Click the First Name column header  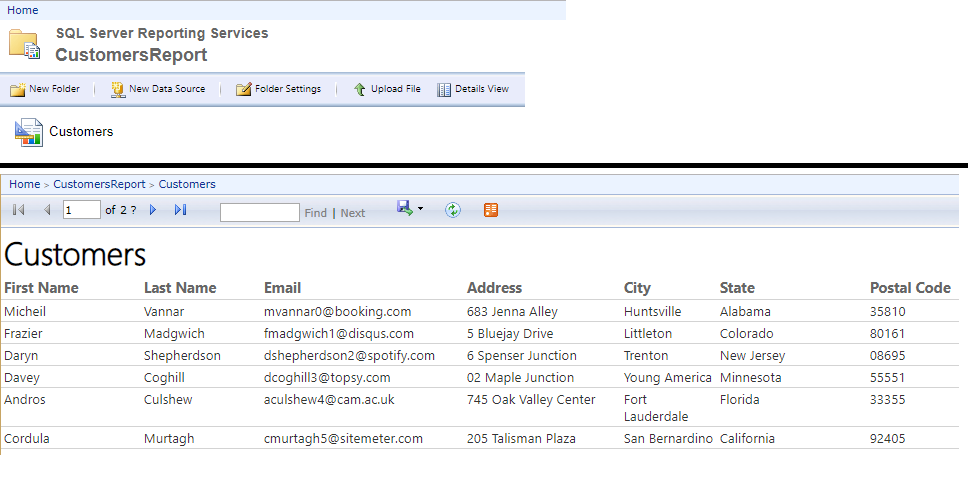[41, 288]
